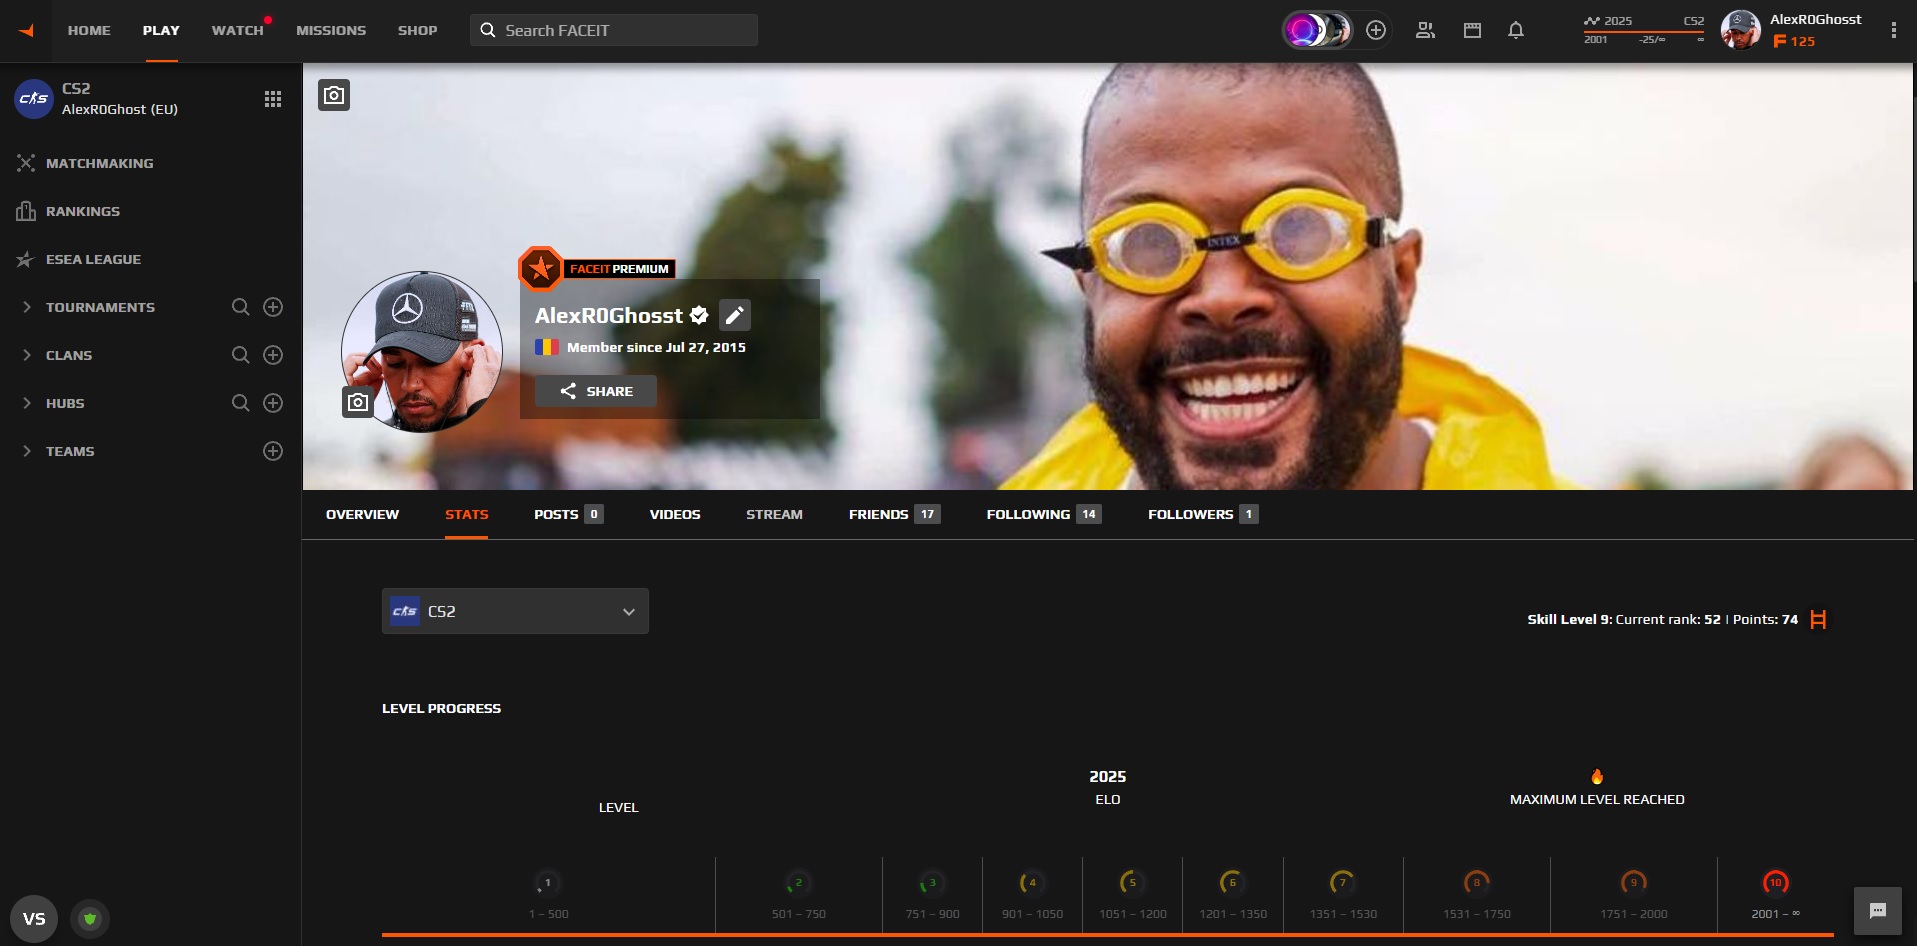Expand the Clans sidebar section
Viewport: 1917px width, 946px height.
pos(27,355)
